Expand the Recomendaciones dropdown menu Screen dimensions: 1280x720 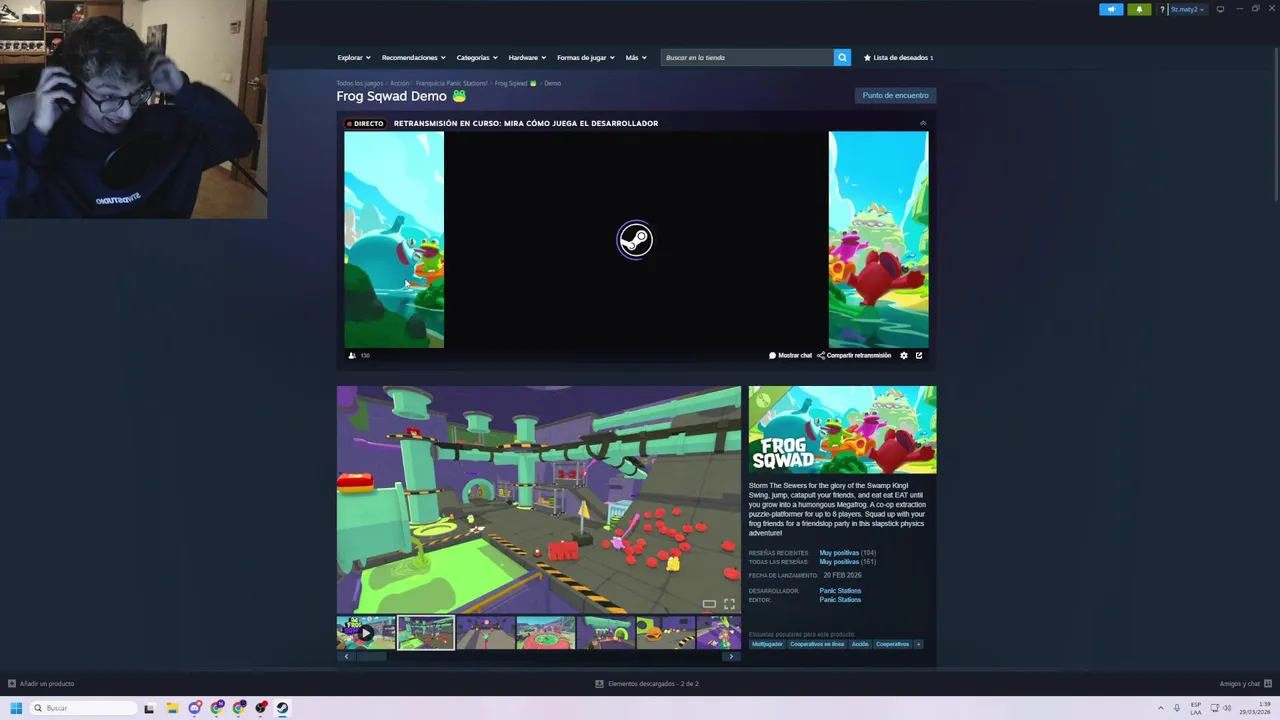click(413, 57)
